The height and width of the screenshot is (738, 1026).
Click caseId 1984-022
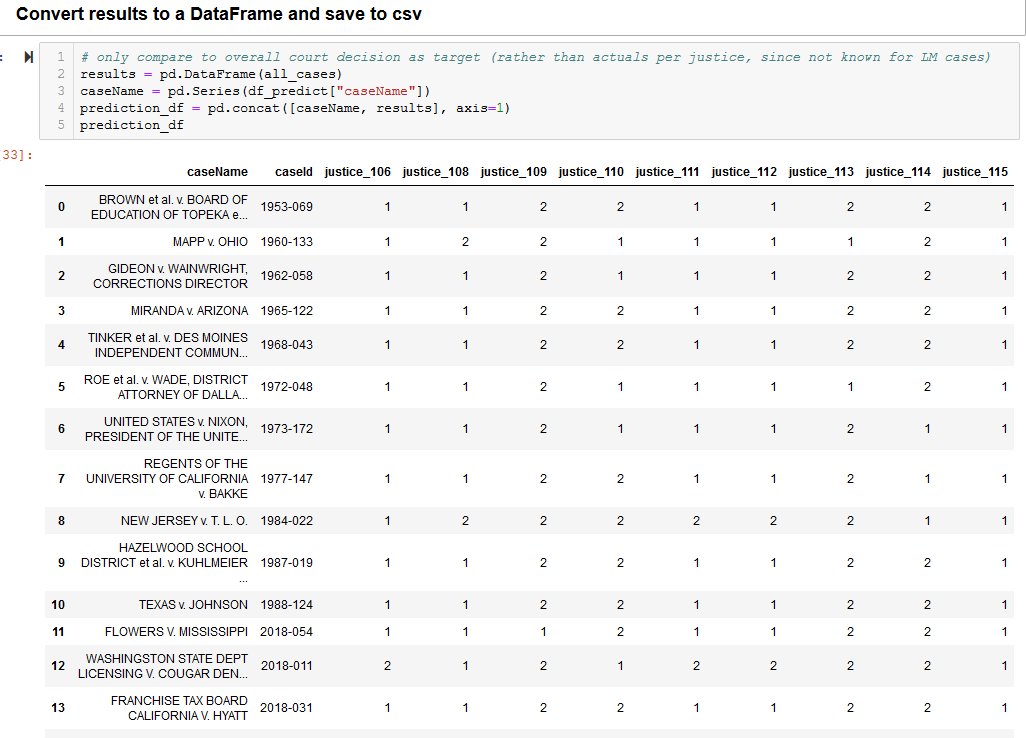tap(287, 520)
